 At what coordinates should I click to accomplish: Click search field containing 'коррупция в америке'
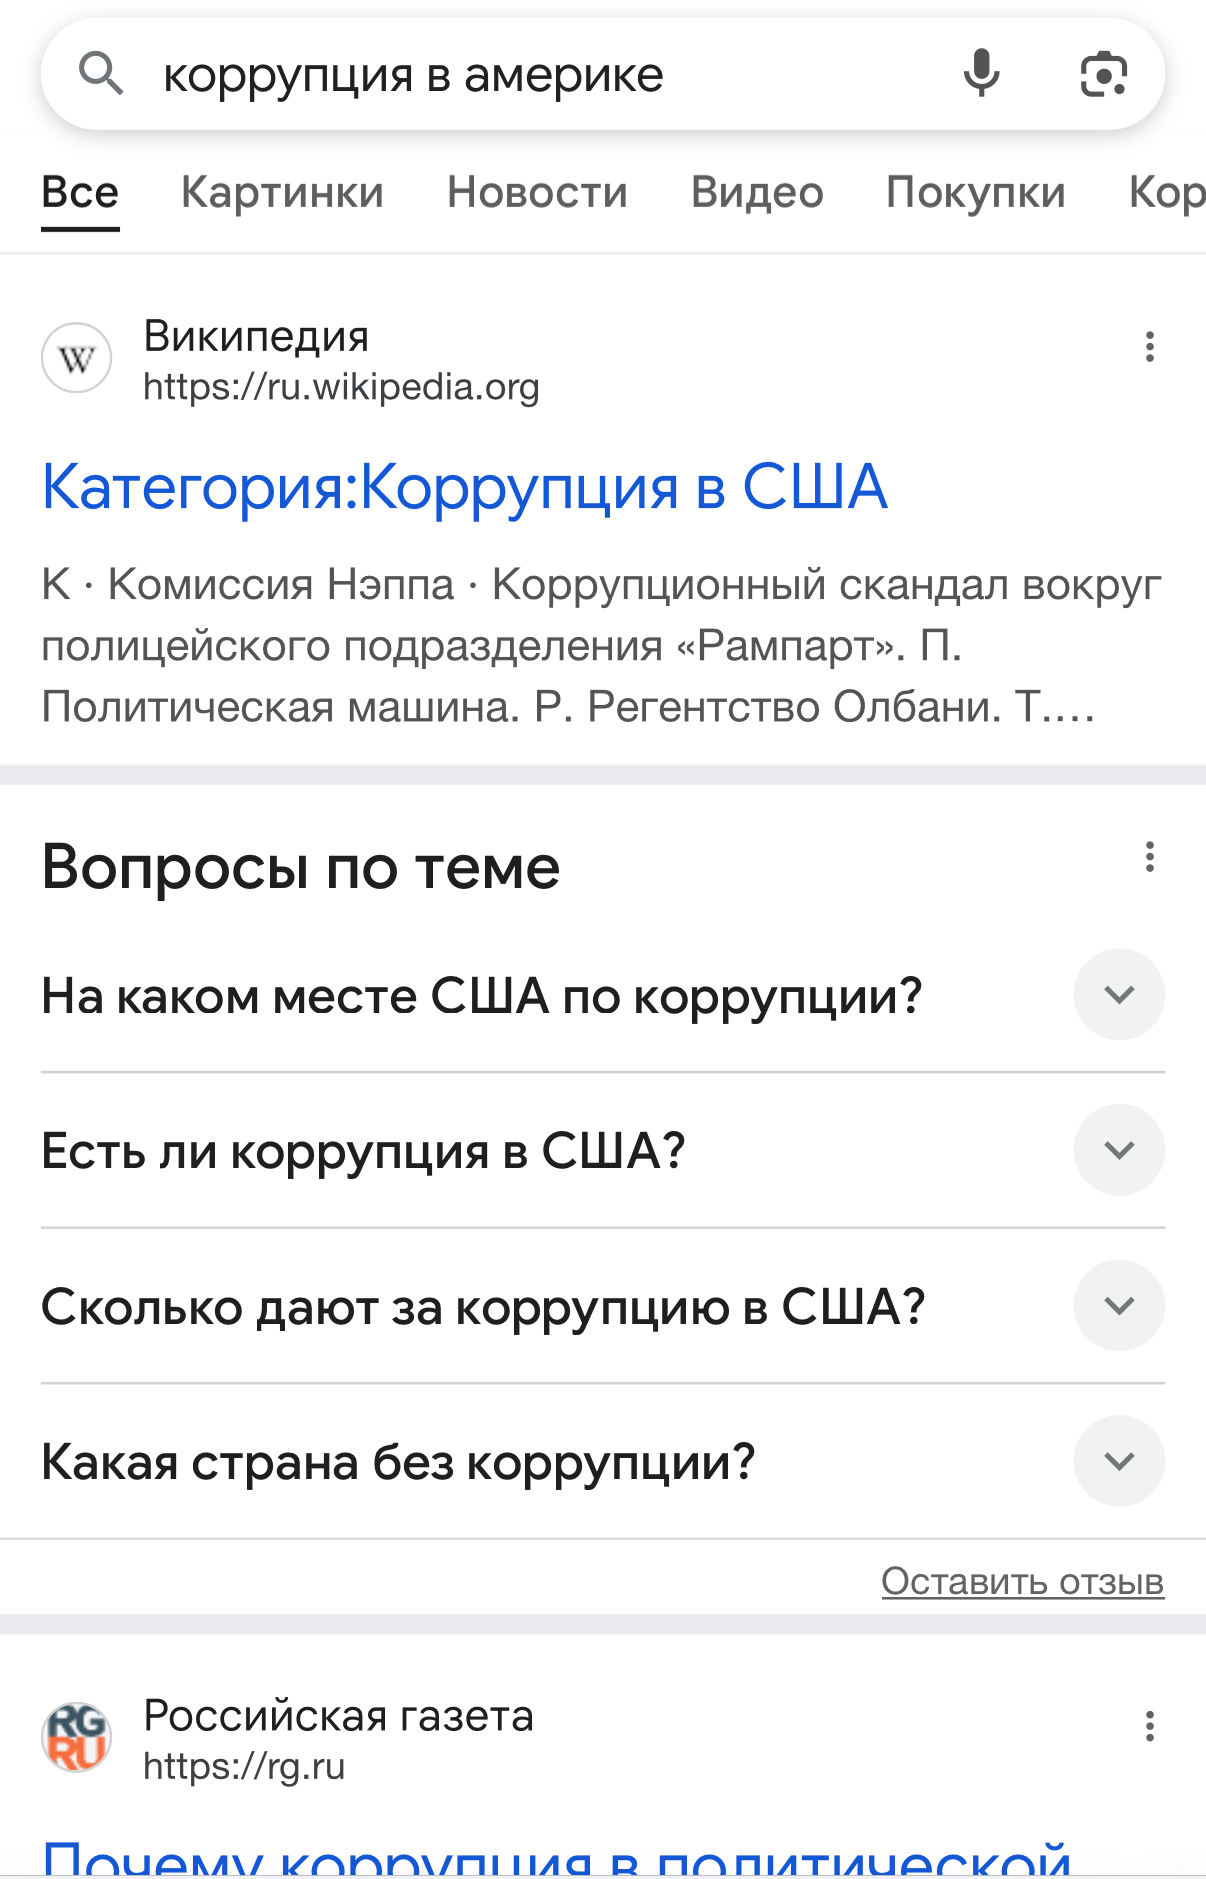pos(540,75)
